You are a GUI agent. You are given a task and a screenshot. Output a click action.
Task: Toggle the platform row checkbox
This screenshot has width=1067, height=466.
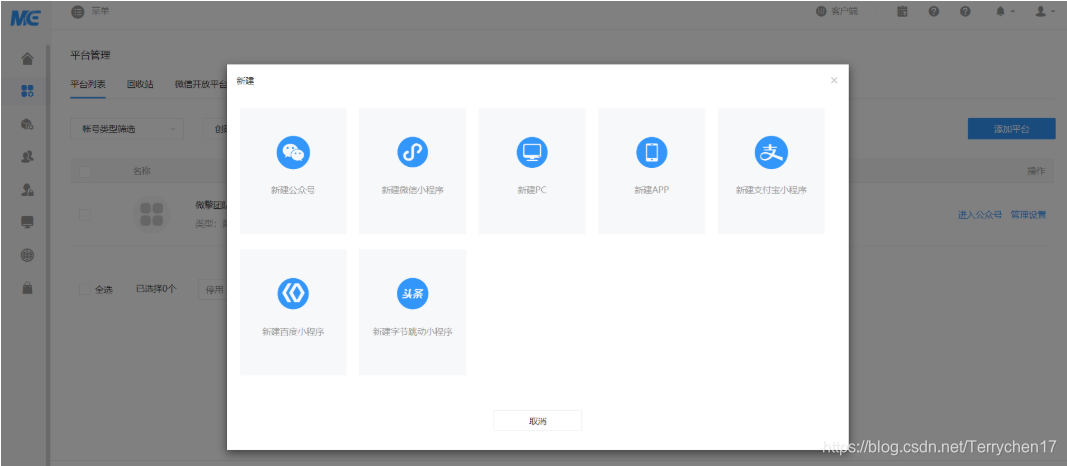85,215
